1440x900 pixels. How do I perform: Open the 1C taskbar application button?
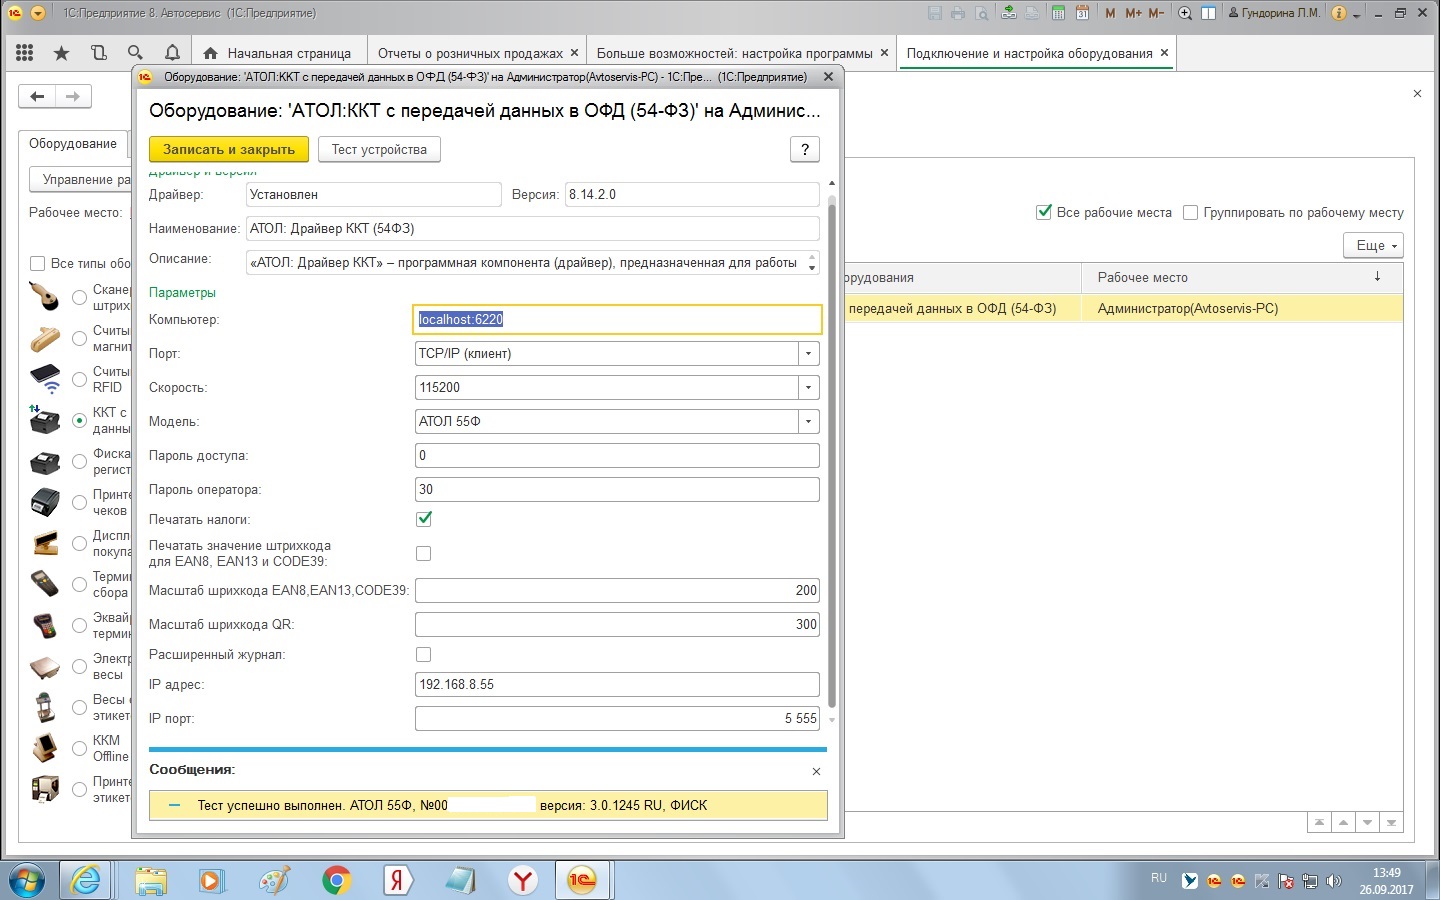tap(582, 880)
